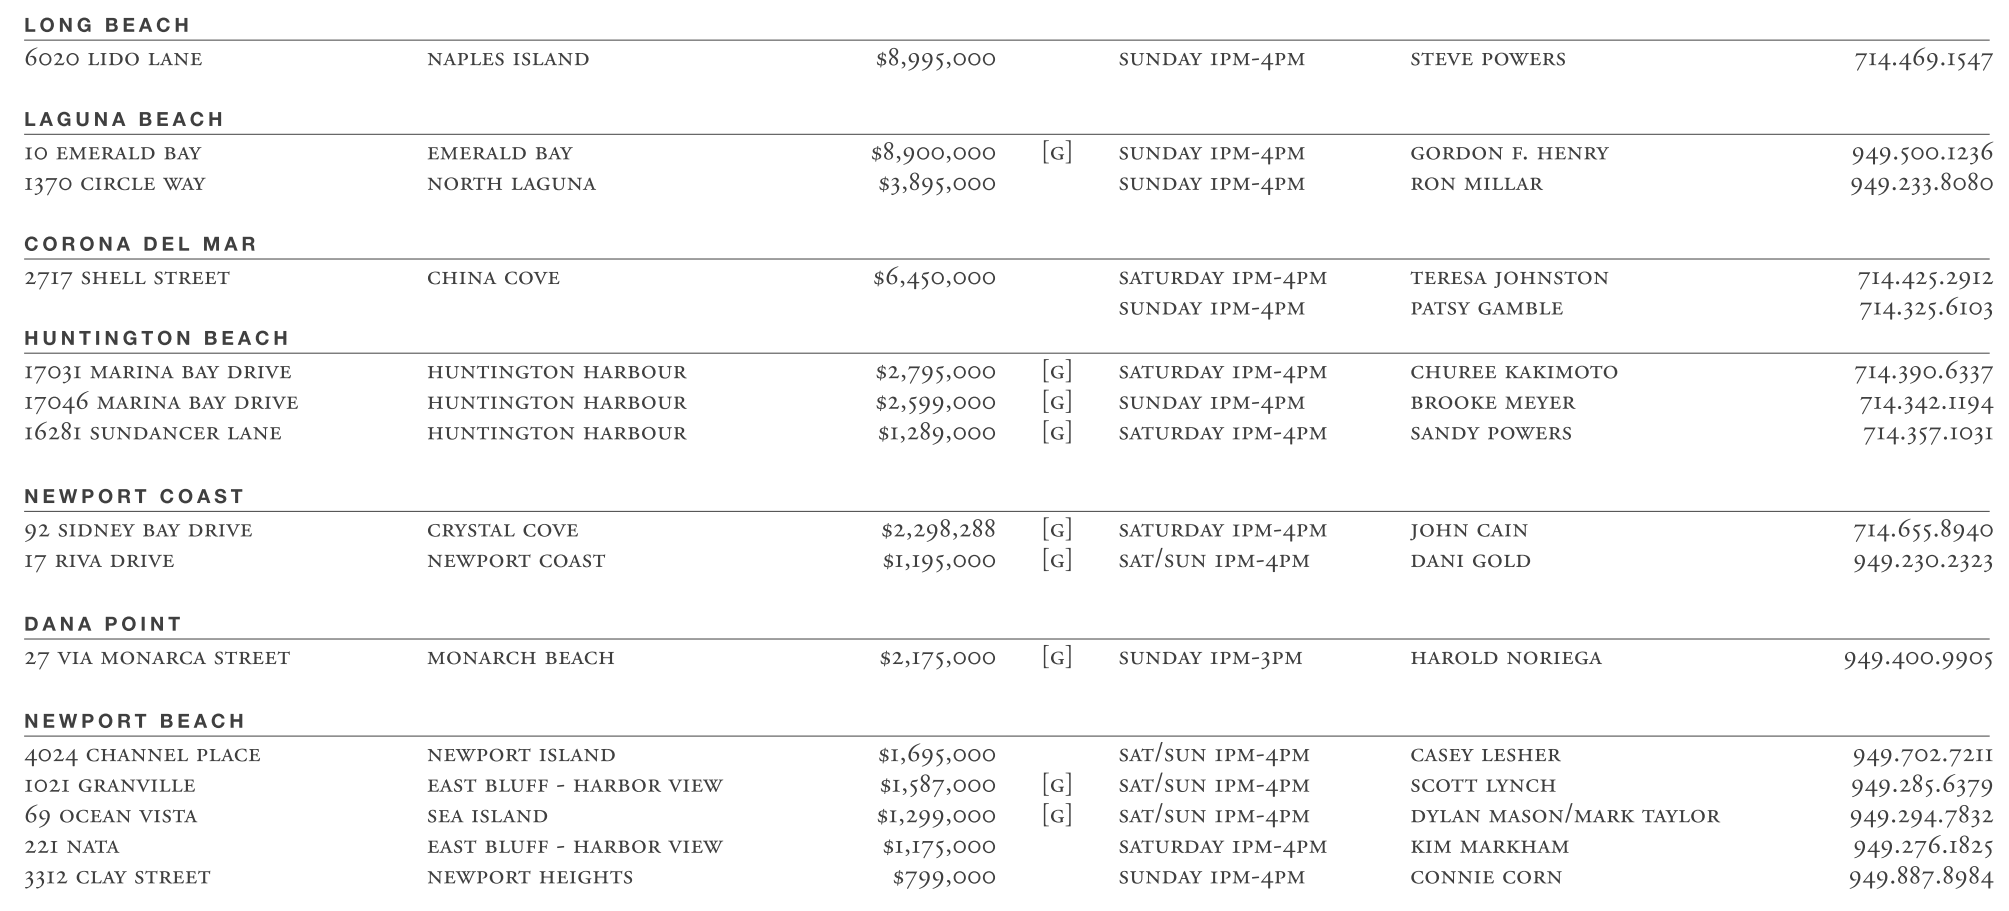Click agent name Gordon F. Henry

pos(1509,154)
